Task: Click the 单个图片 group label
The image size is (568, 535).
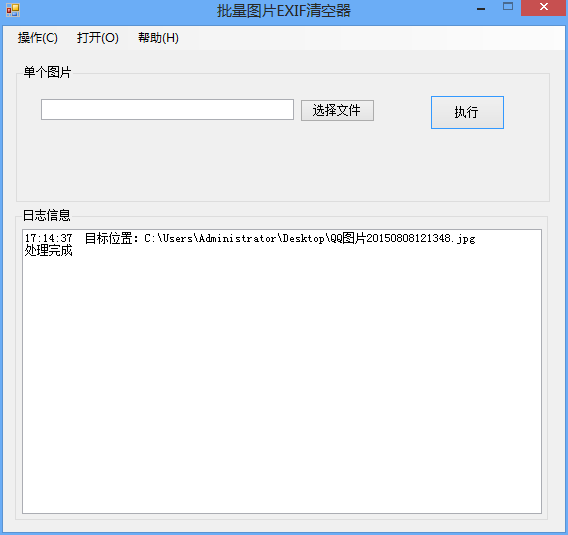Action: point(47,72)
